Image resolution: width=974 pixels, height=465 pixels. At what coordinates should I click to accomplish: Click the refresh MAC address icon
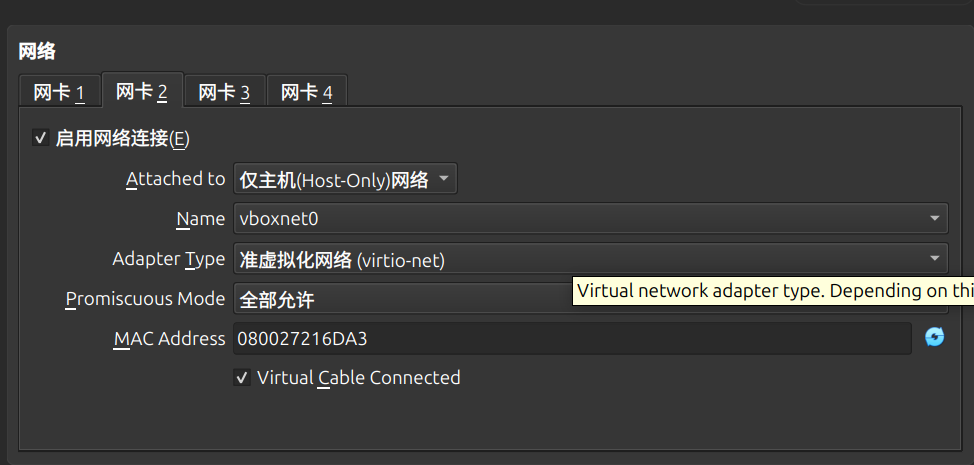coord(934,337)
